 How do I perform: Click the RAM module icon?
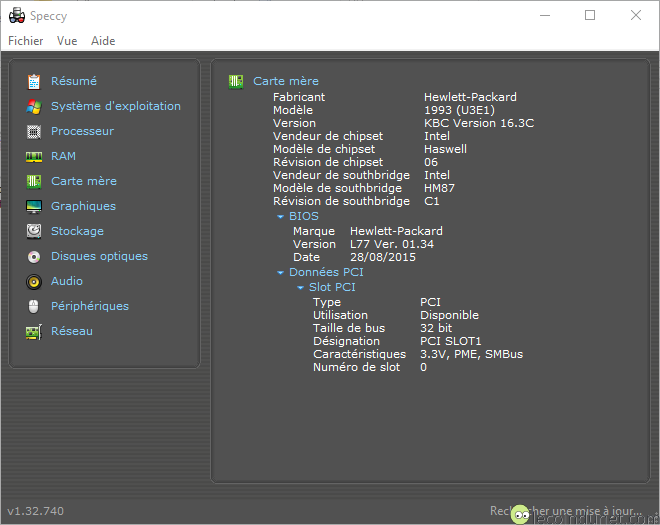click(34, 157)
